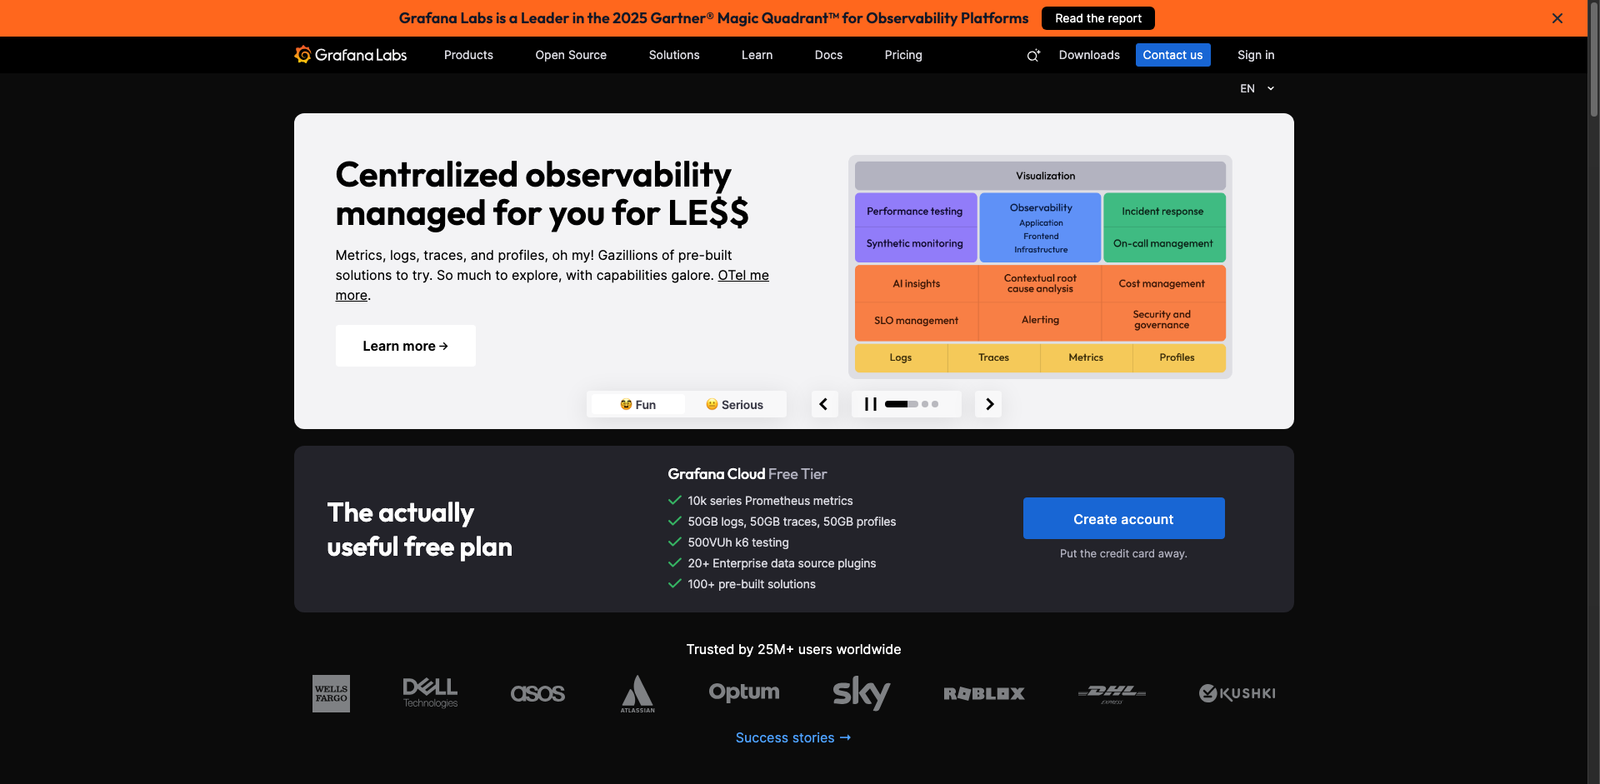Click 'Put the credit card away.' text
This screenshot has height=784, width=1600.
[1124, 554]
